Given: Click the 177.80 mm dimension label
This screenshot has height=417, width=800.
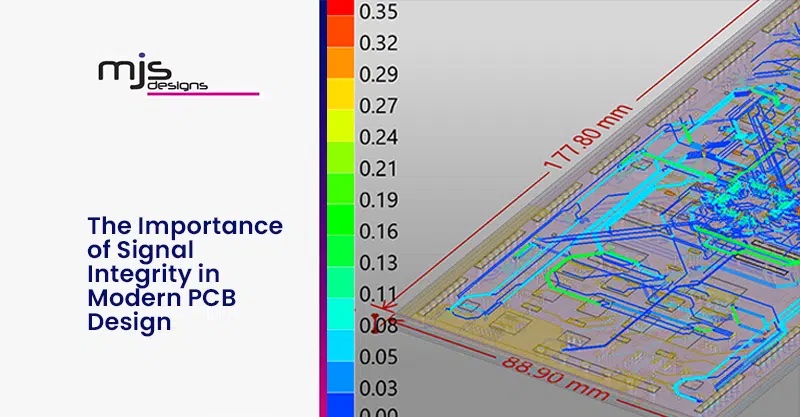Looking at the screenshot, I should pos(588,137).
